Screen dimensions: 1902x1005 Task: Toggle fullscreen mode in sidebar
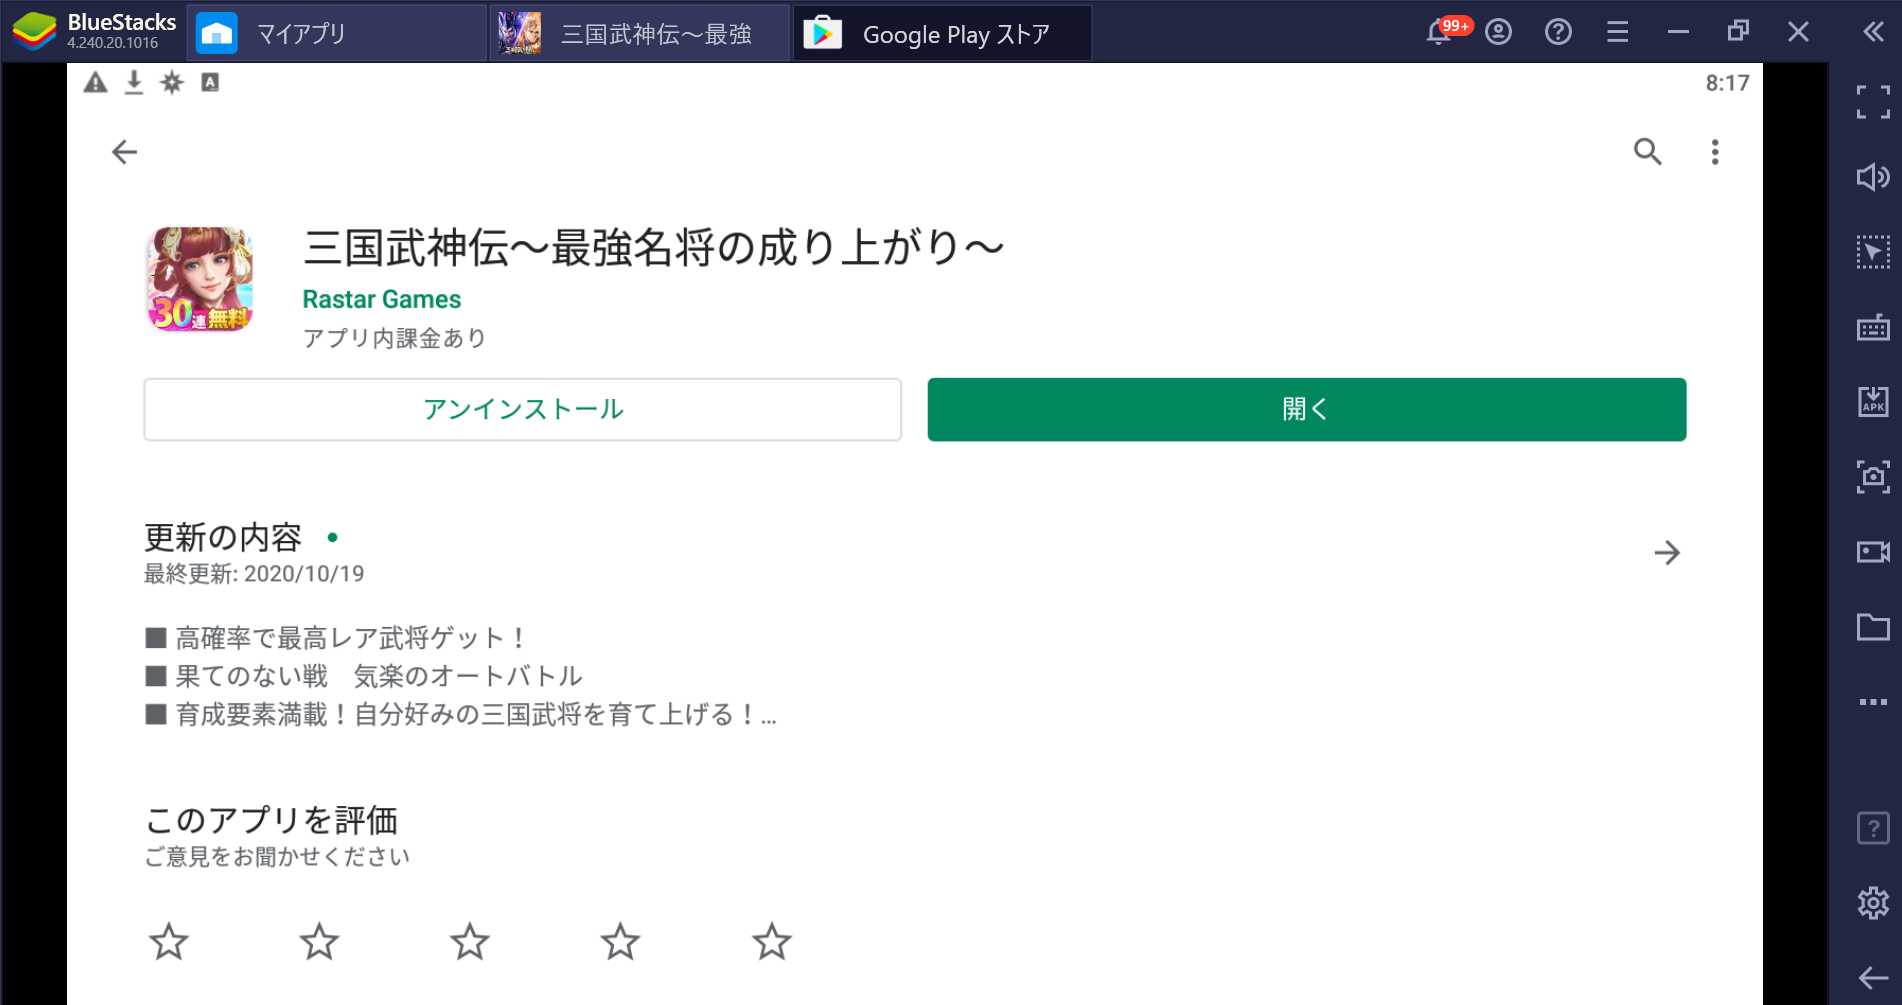point(1873,102)
